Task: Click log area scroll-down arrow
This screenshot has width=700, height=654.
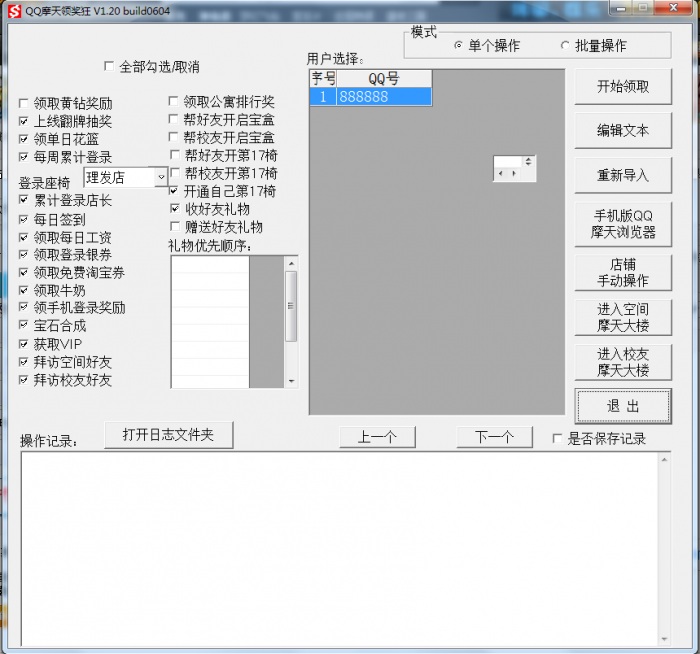Action: pyautogui.click(x=664, y=639)
